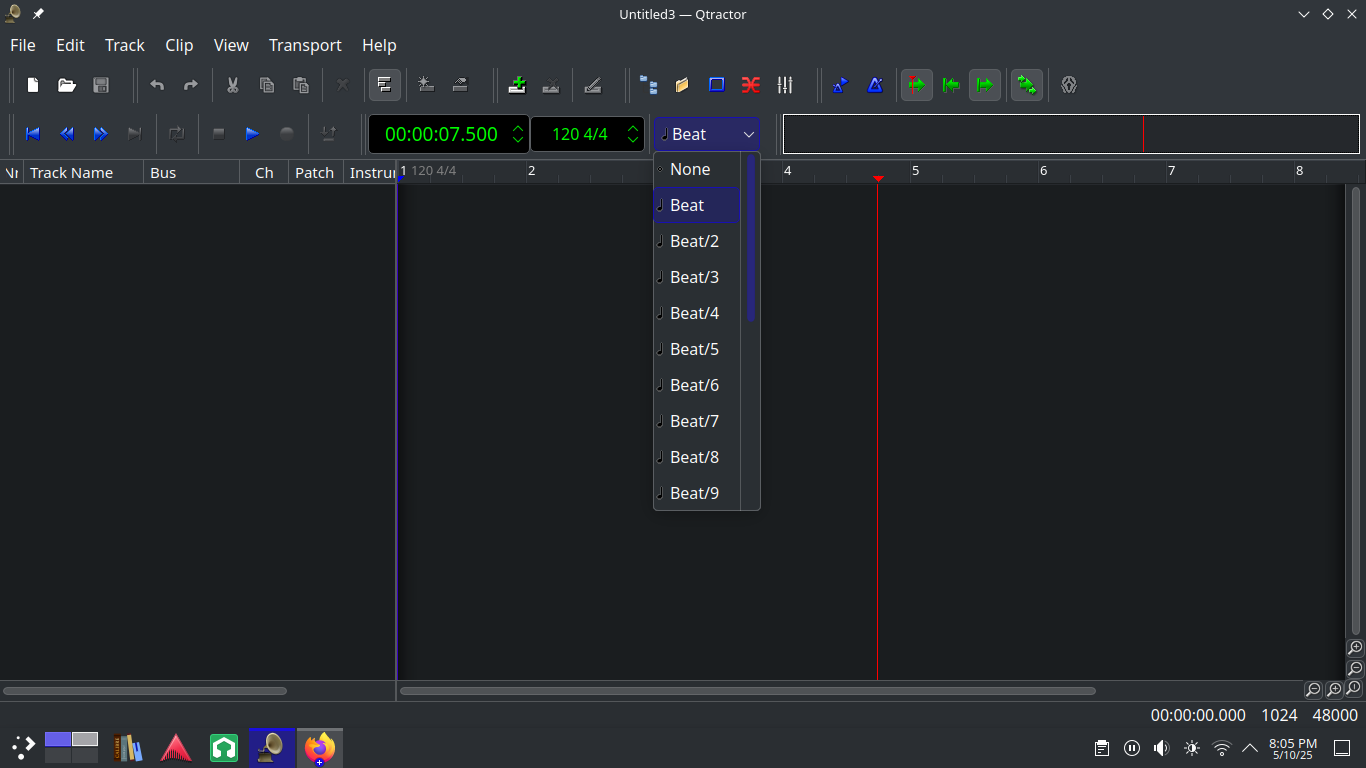Toggle auto-monitor blue icon
The image size is (1366, 768).
[841, 85]
